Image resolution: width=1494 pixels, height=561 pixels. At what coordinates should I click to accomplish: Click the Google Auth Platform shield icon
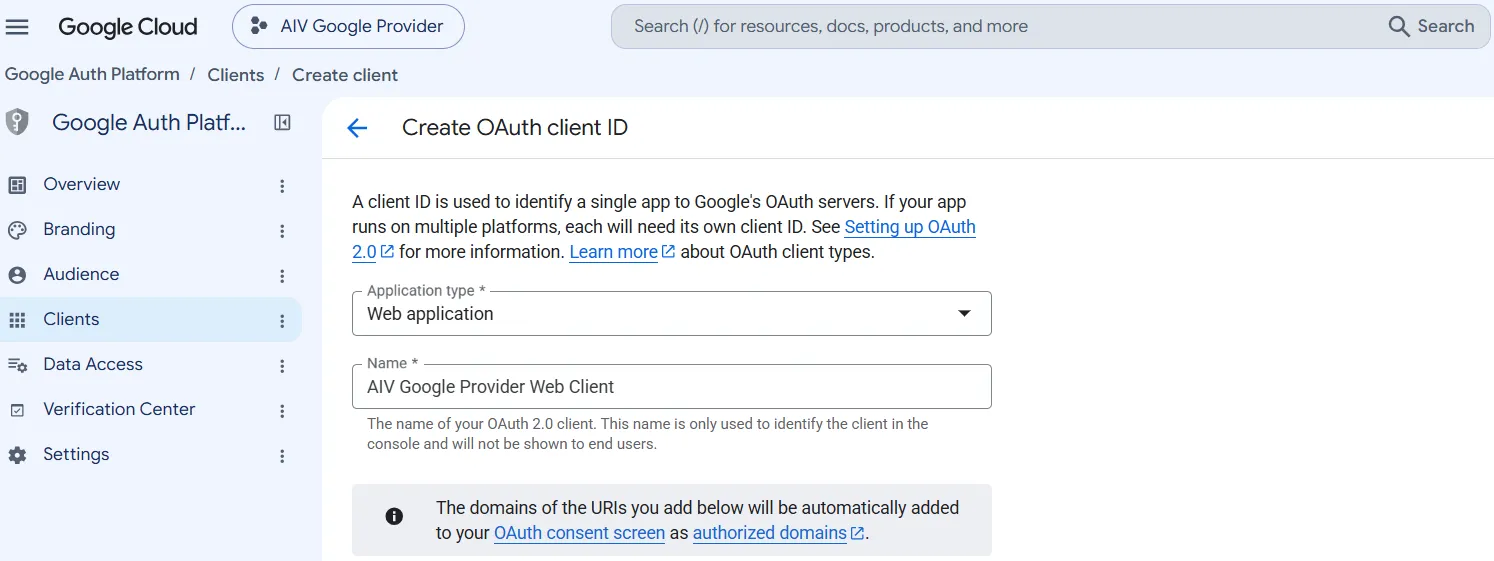17,122
